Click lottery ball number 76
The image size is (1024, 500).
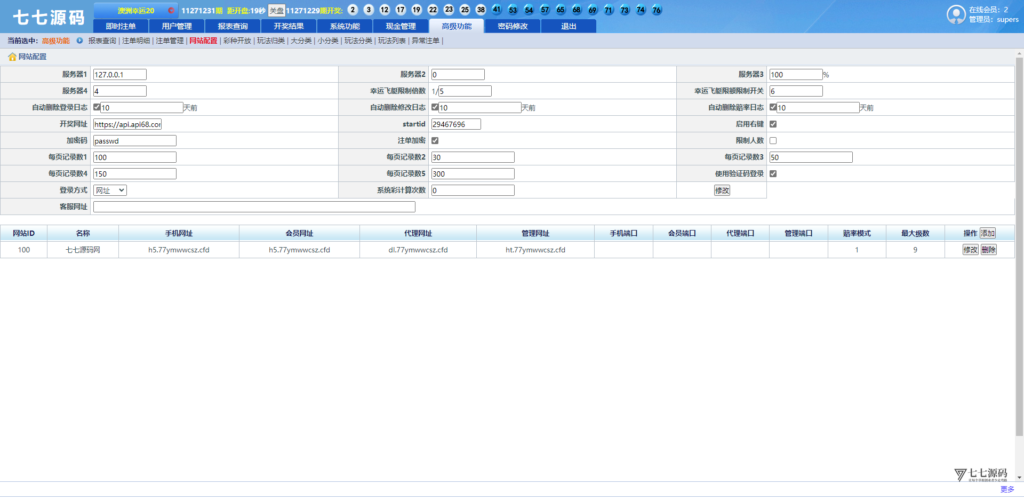tap(656, 10)
